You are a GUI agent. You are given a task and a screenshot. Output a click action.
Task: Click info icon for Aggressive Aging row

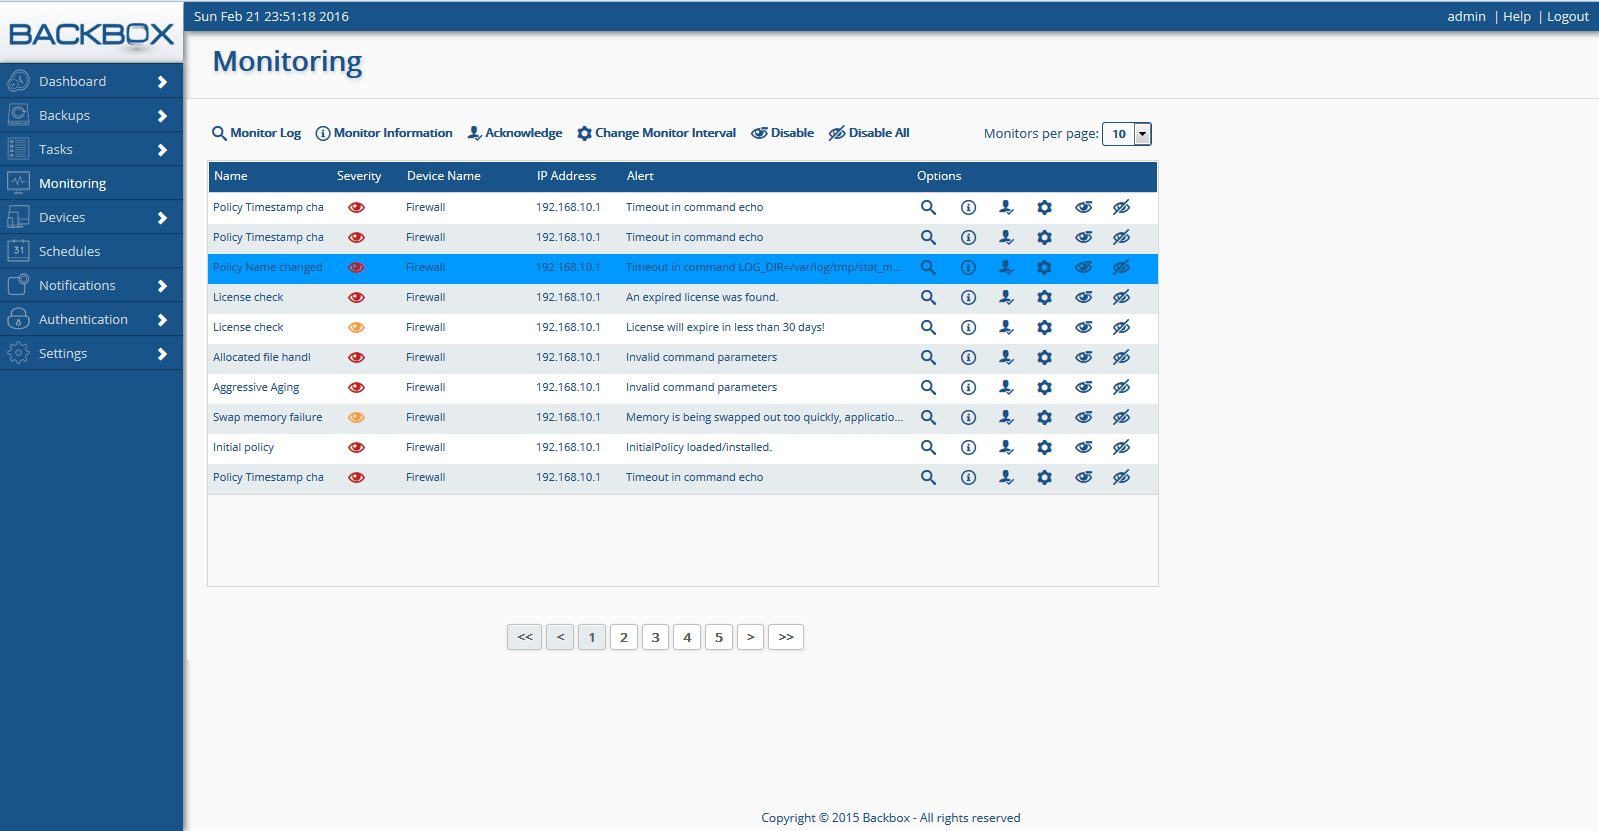pyautogui.click(x=968, y=388)
